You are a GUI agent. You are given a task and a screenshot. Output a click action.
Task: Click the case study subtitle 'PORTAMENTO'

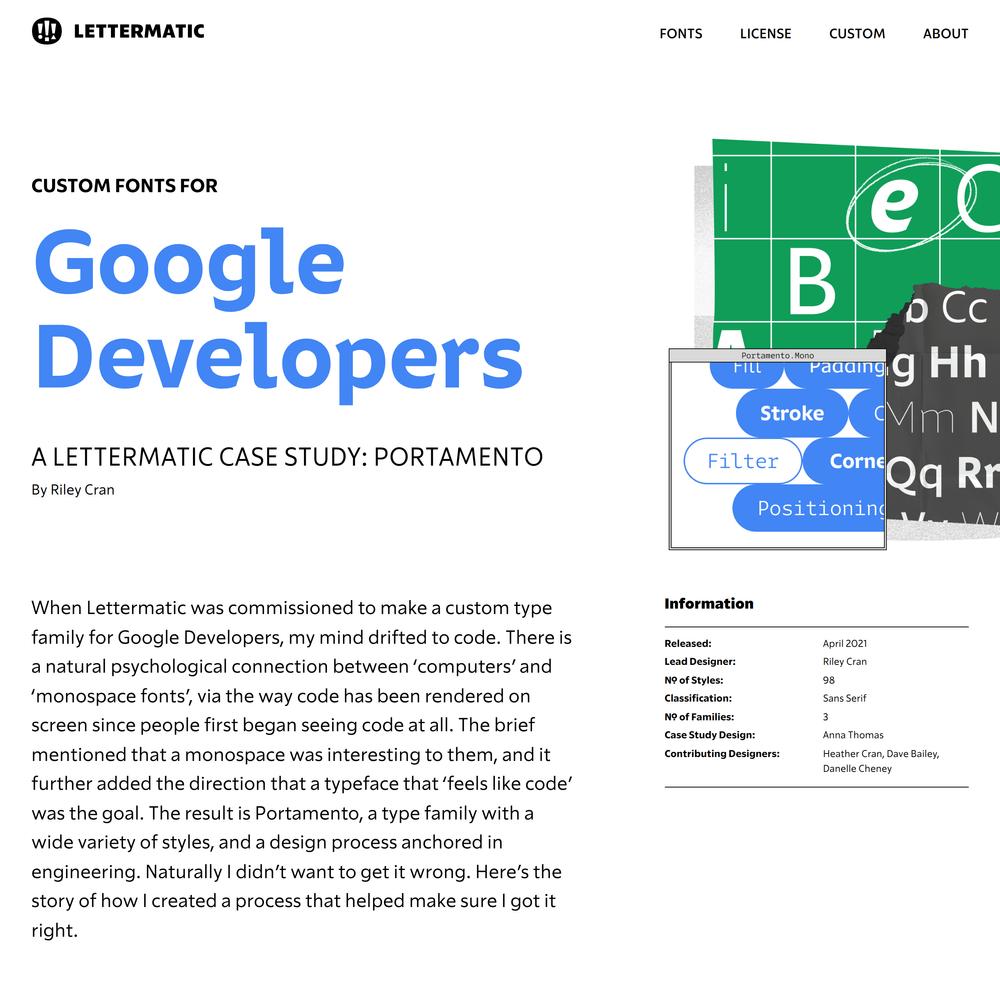(458, 457)
